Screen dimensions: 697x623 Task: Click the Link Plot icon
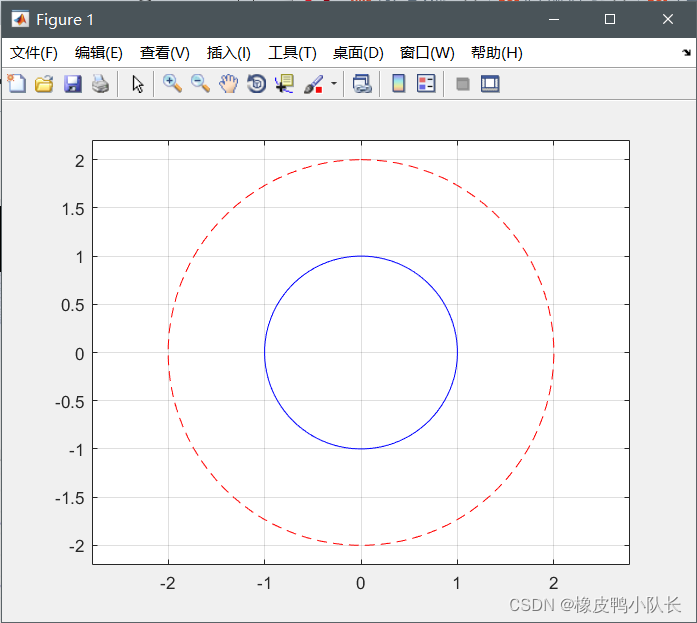(362, 84)
